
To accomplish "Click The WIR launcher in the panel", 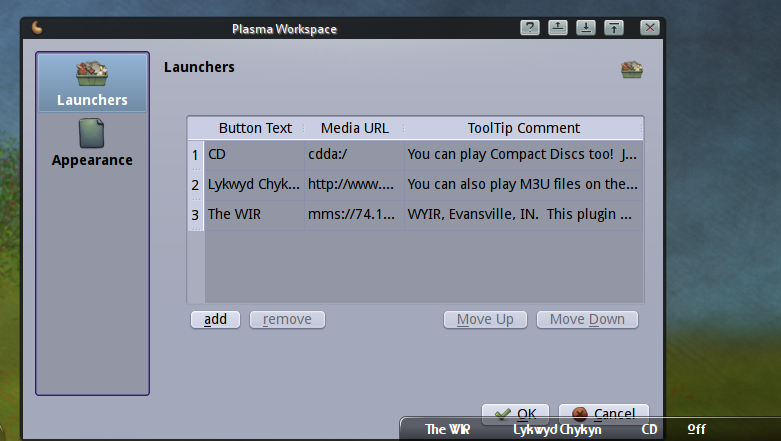I will coord(447,430).
